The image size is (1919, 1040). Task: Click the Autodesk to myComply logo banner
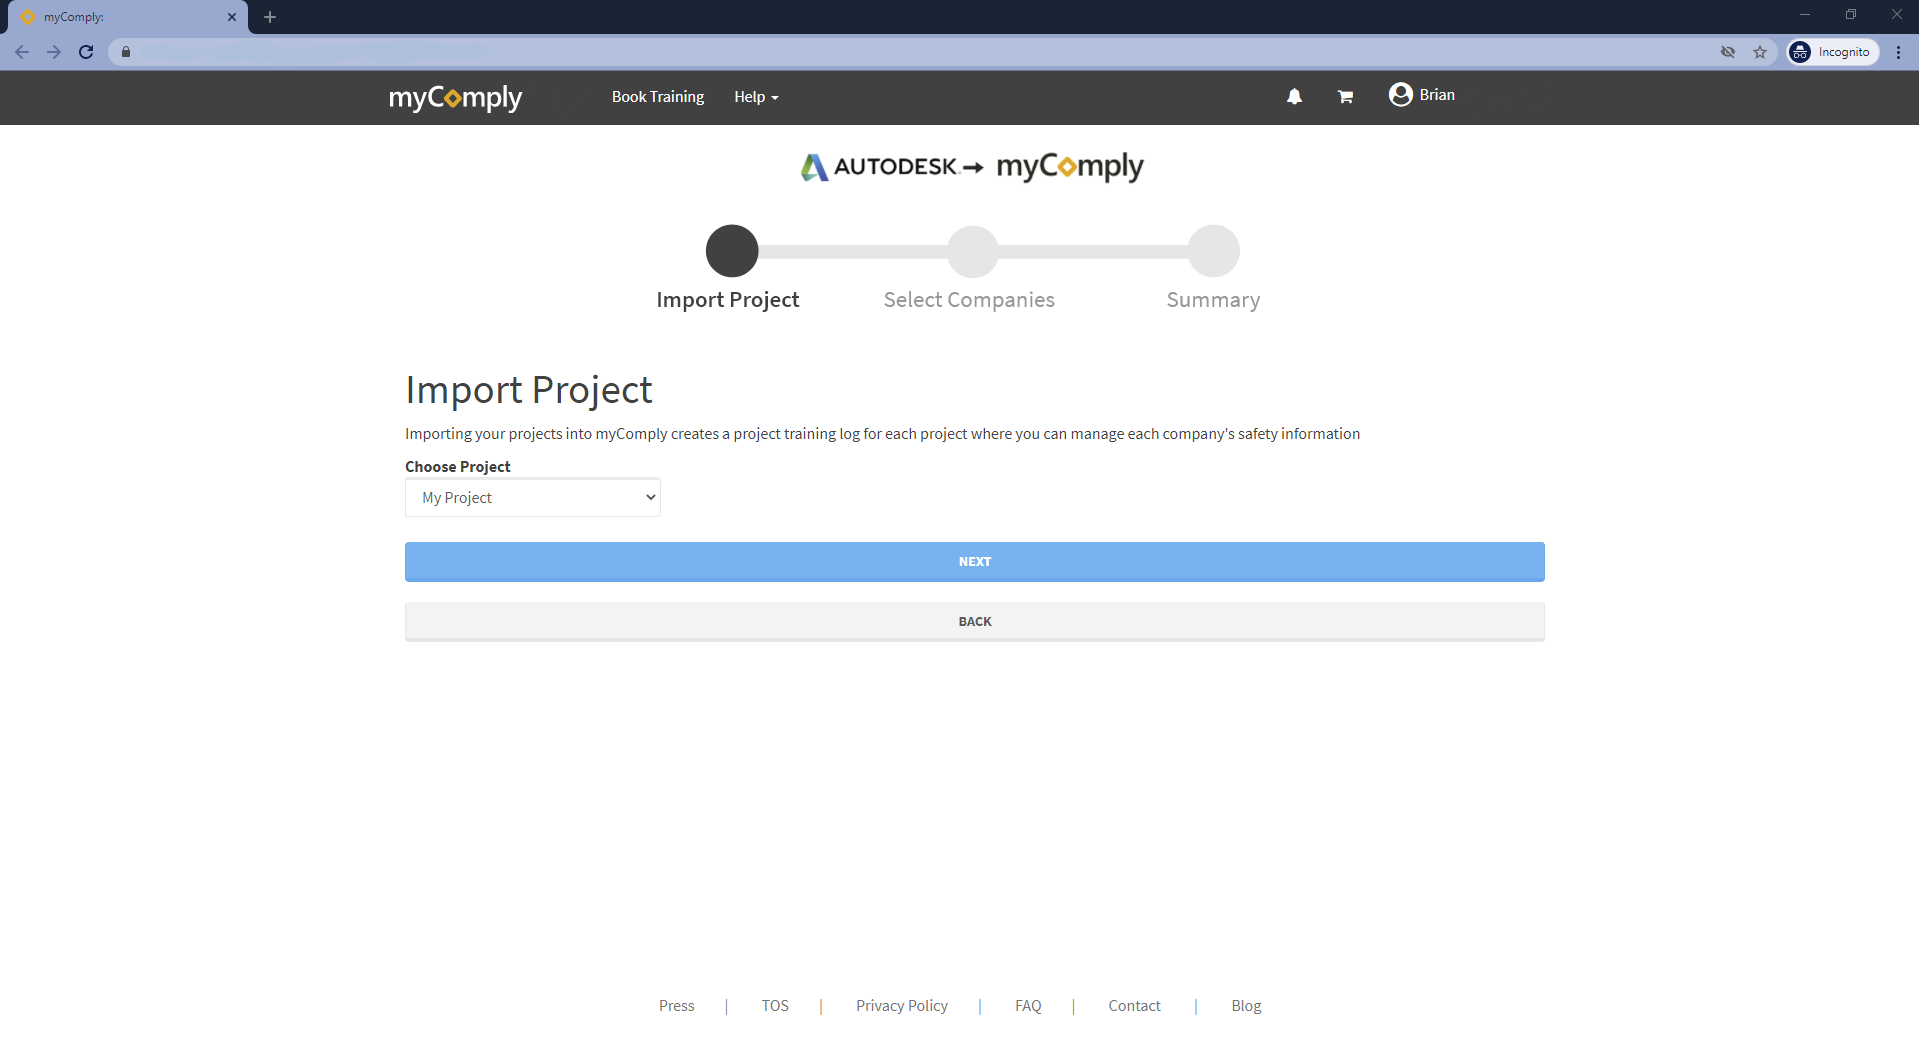pyautogui.click(x=972, y=167)
